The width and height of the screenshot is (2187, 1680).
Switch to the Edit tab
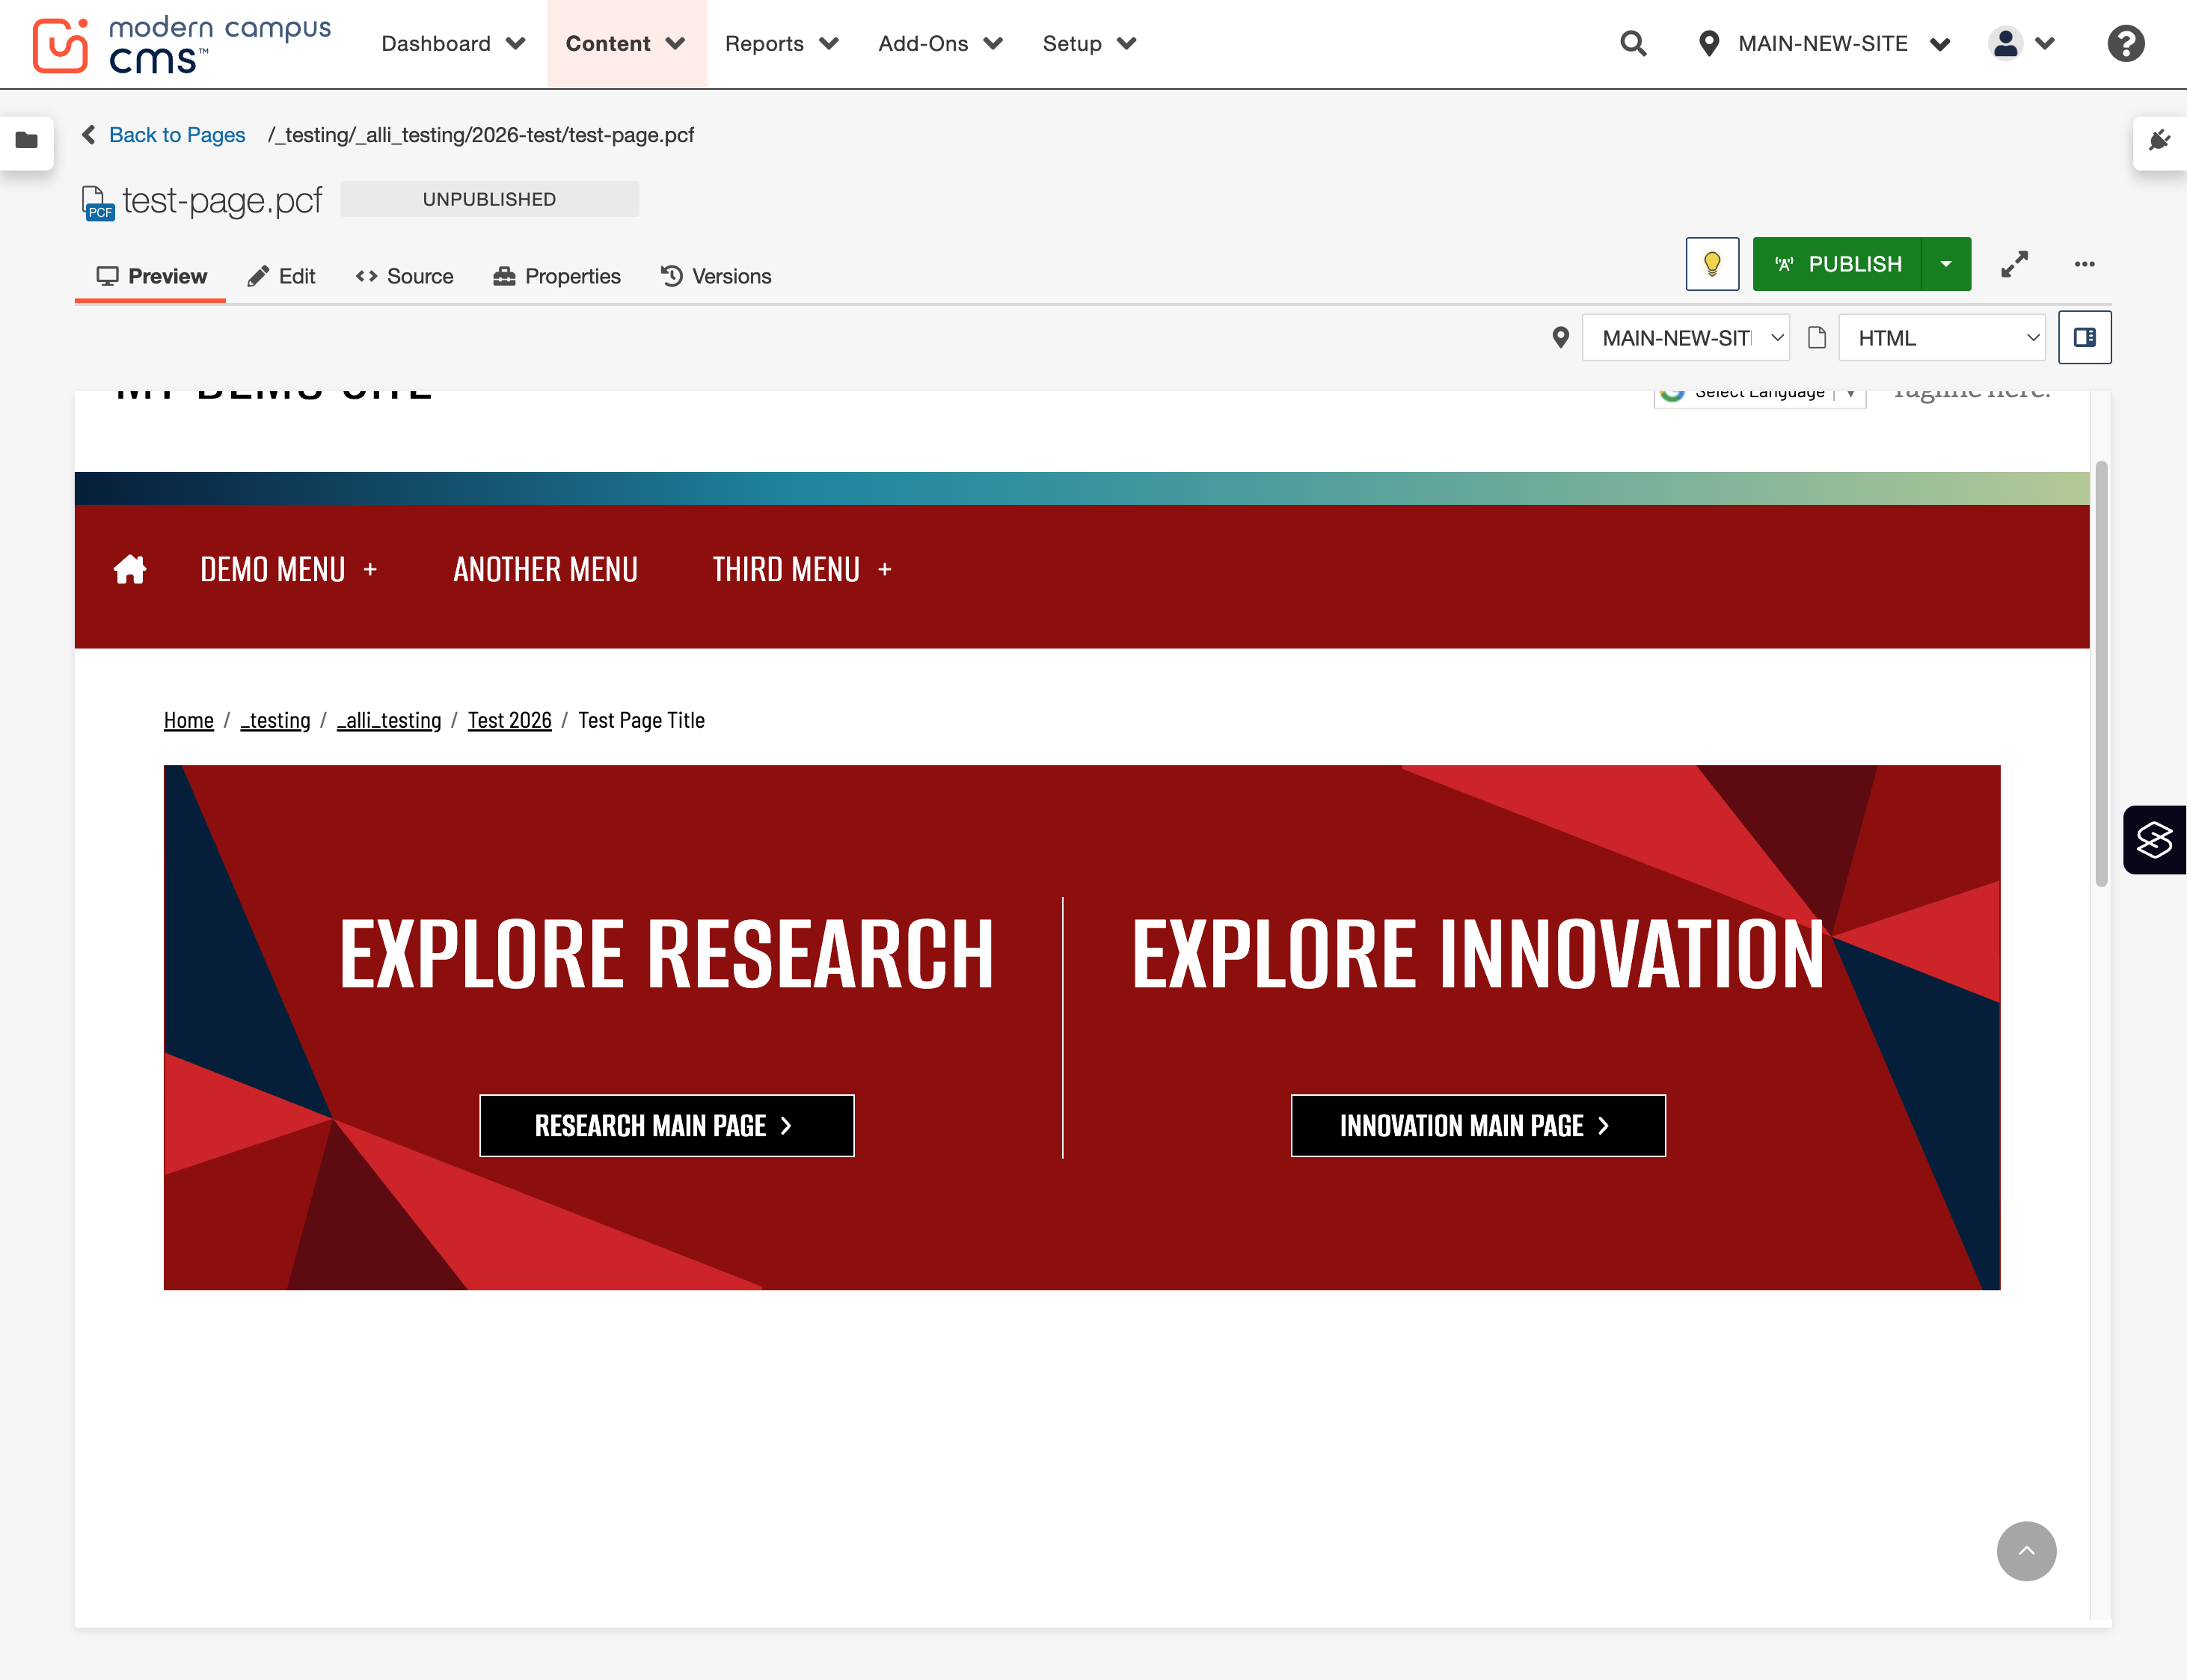[282, 276]
